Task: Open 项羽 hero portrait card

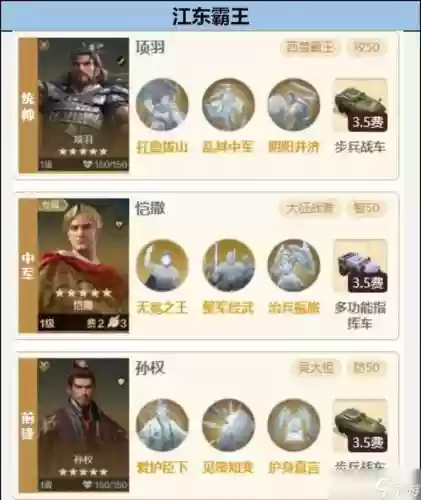Action: click(83, 105)
